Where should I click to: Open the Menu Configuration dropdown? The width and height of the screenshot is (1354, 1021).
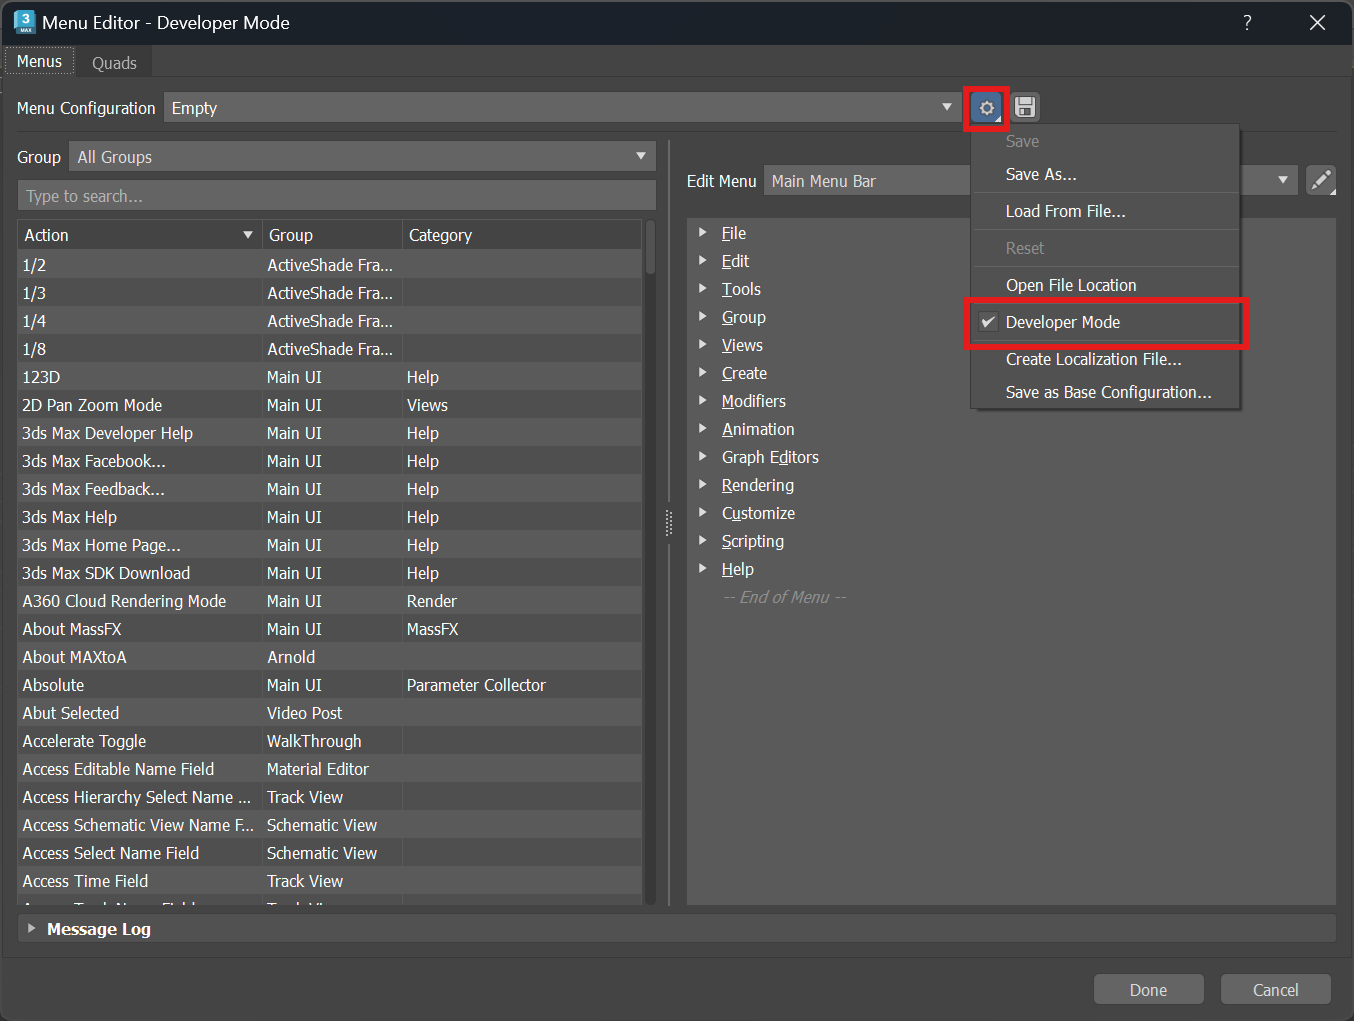(563, 108)
